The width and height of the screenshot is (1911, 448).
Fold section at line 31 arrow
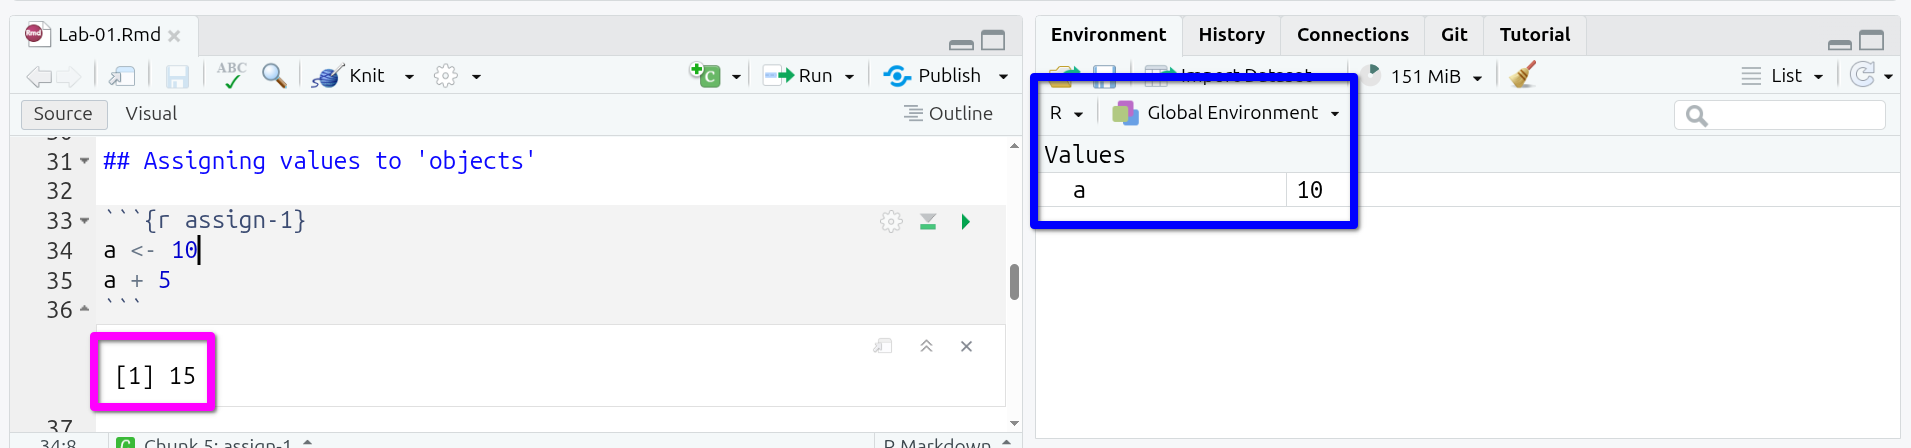(84, 161)
